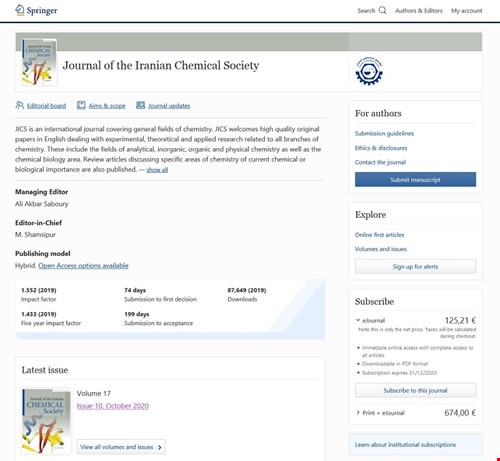Click the Aims & scope icon
This screenshot has width=500, height=461.
[81, 105]
